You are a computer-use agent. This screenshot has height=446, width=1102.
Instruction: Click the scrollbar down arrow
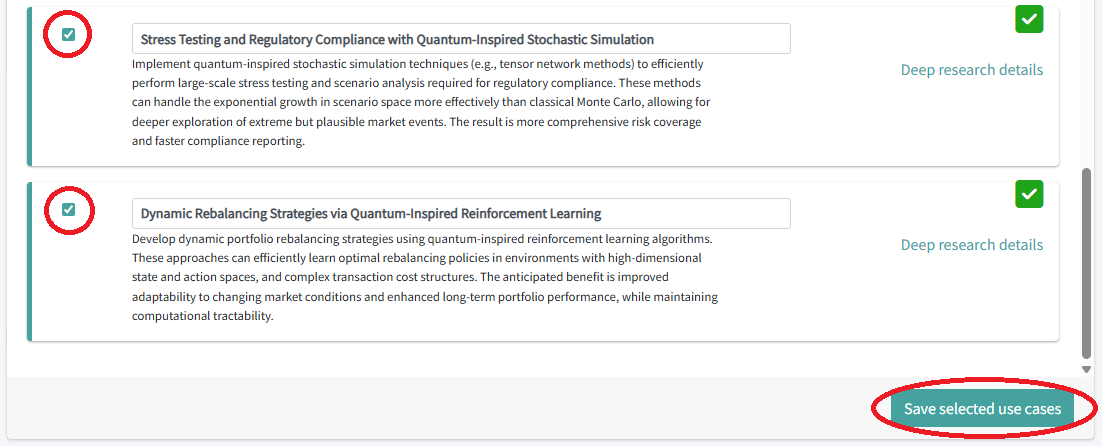pos(1087,369)
